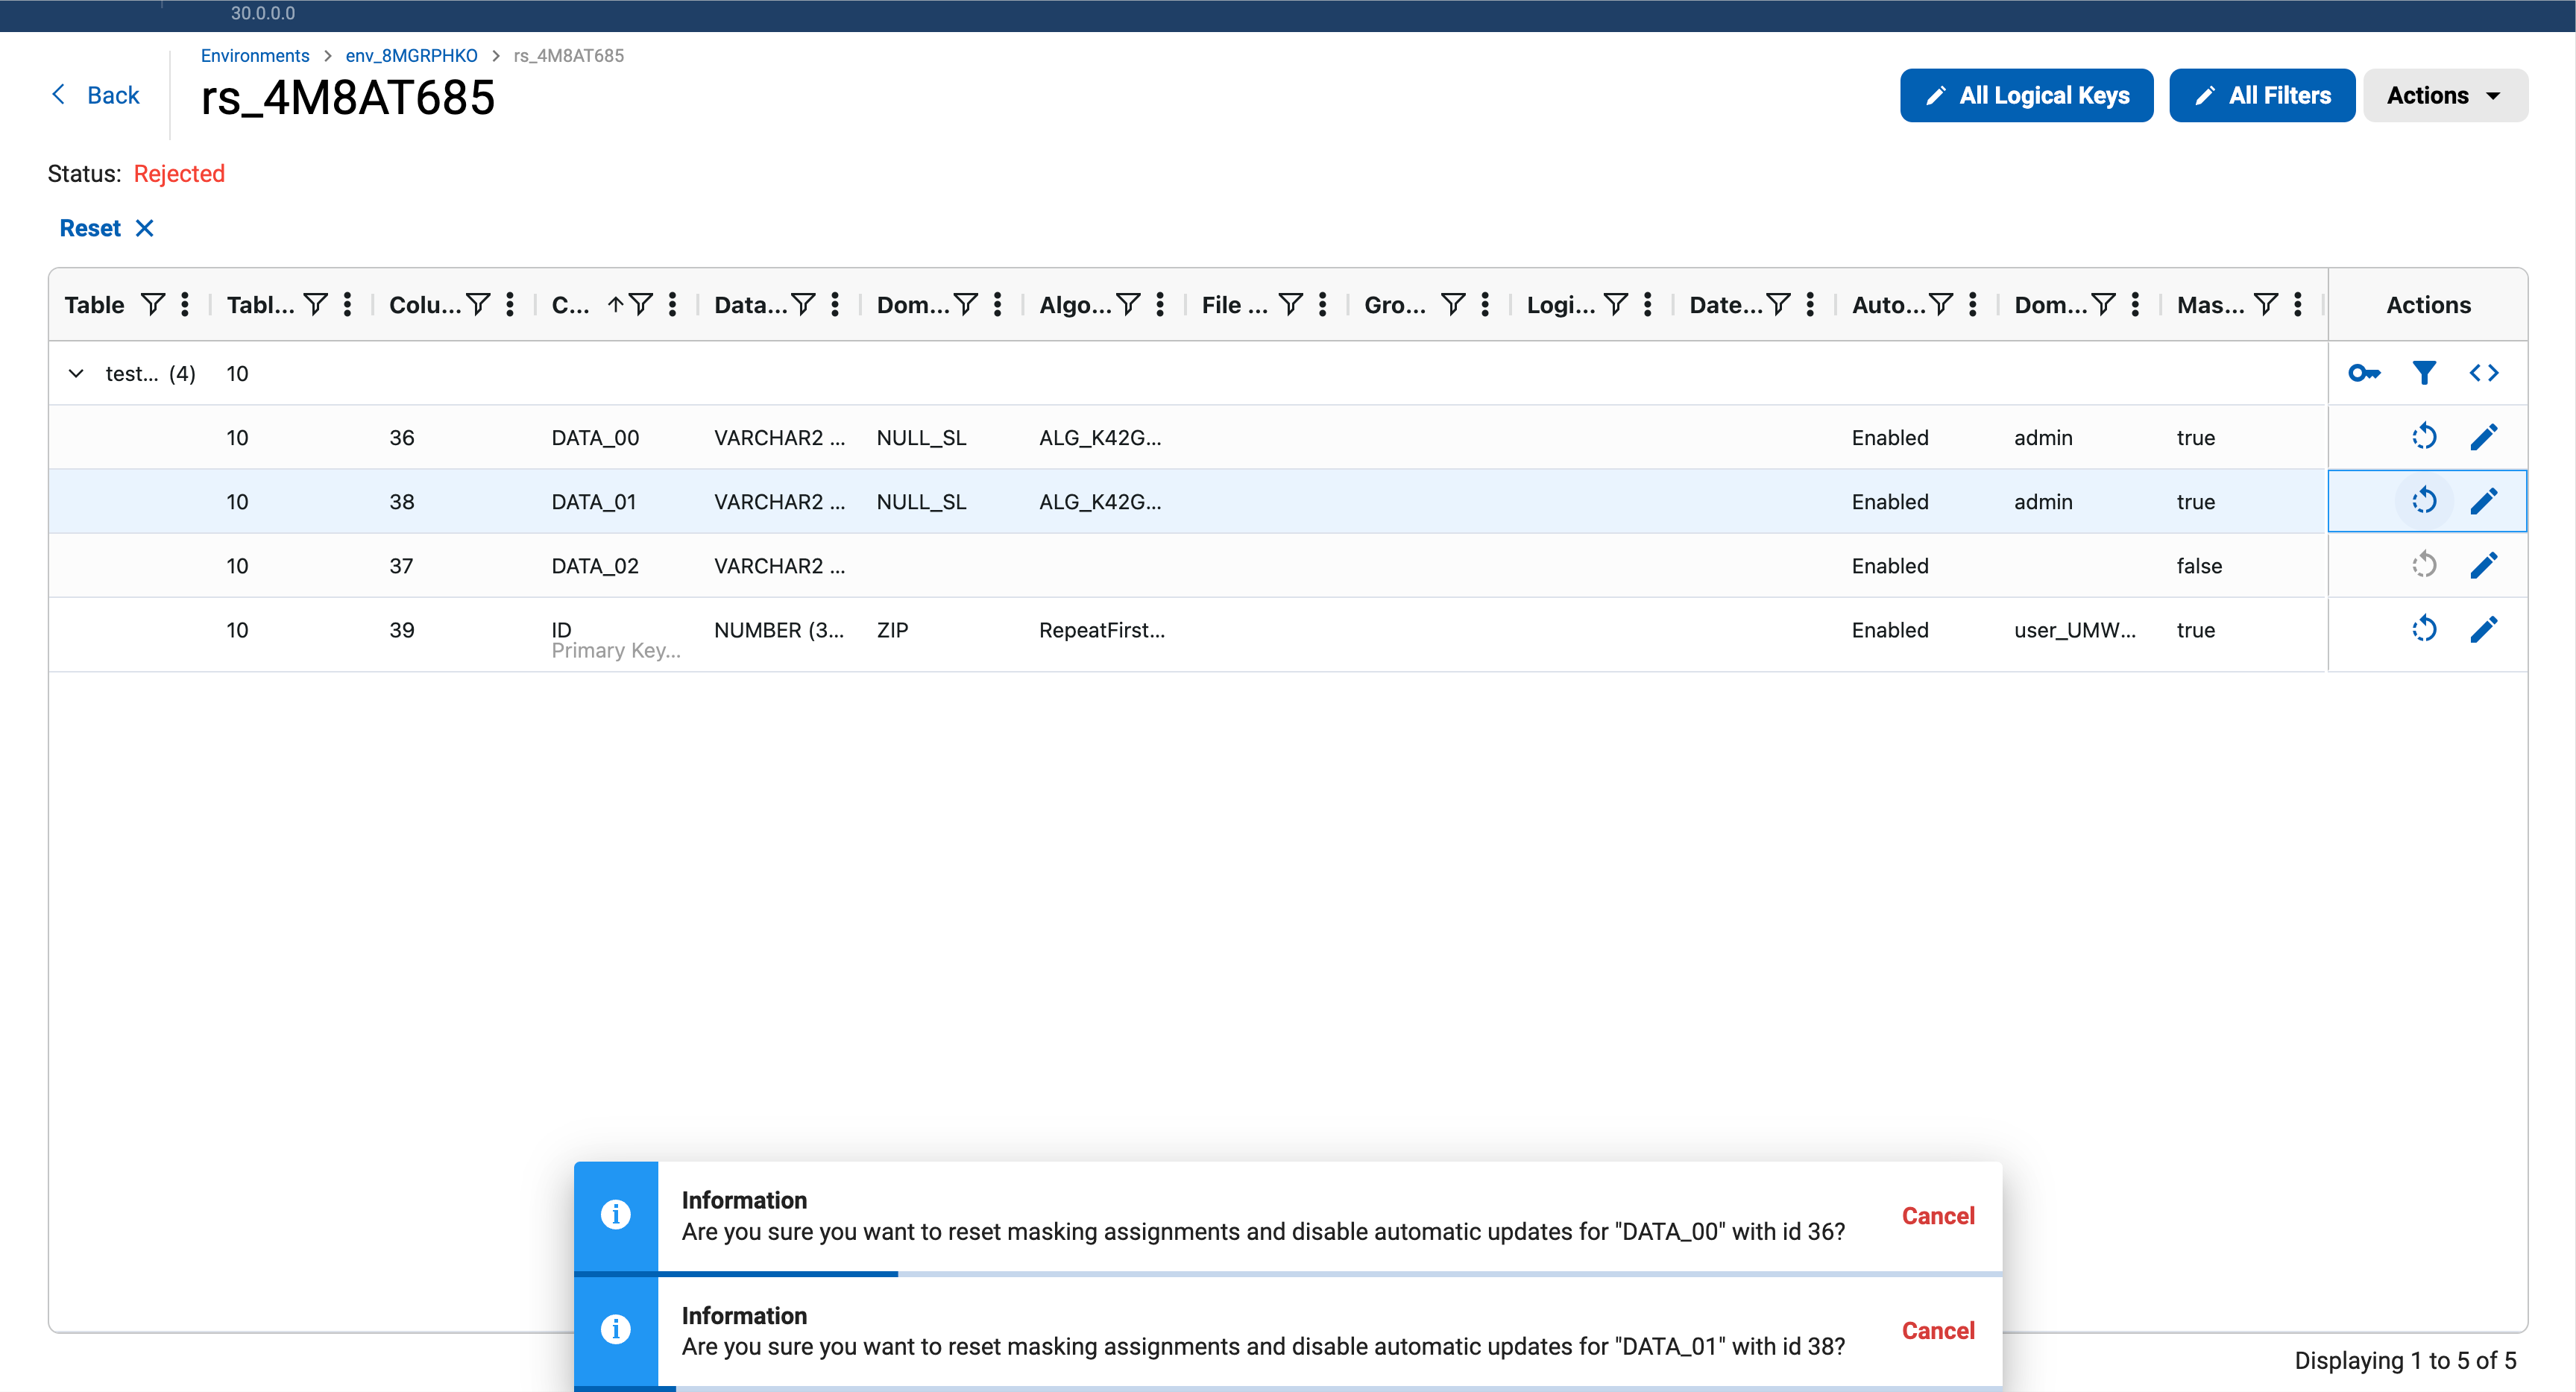Click the info icon on the Information banner
The width and height of the screenshot is (2576, 1392).
click(616, 1214)
